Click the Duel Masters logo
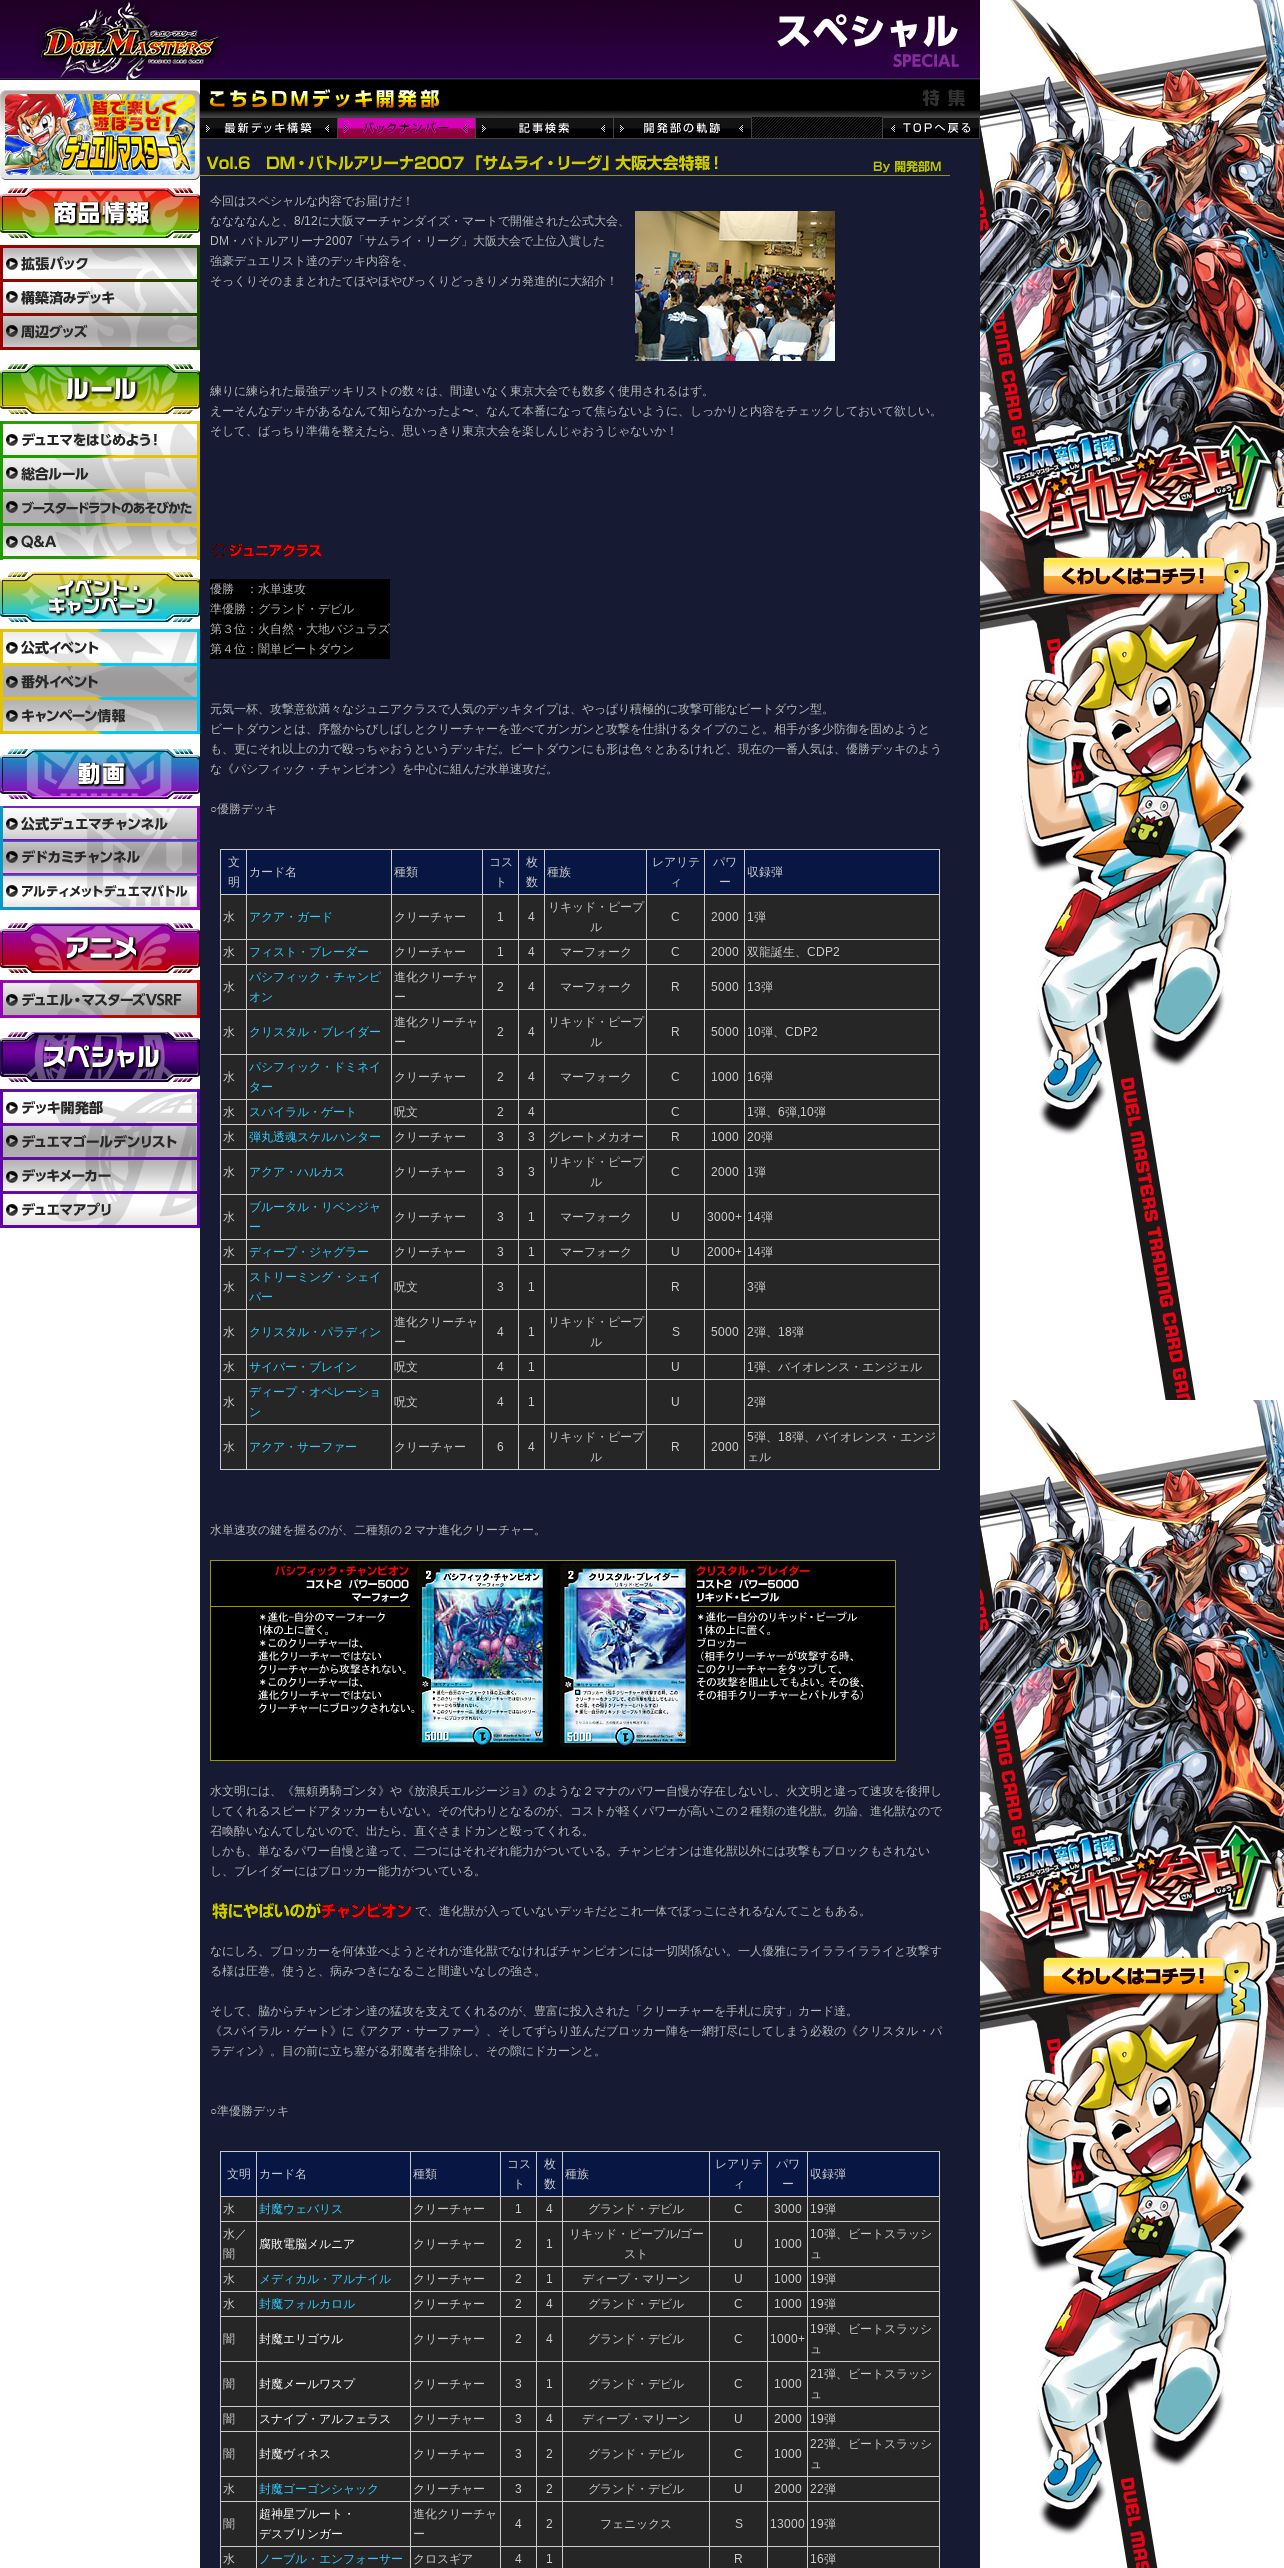 point(128,42)
